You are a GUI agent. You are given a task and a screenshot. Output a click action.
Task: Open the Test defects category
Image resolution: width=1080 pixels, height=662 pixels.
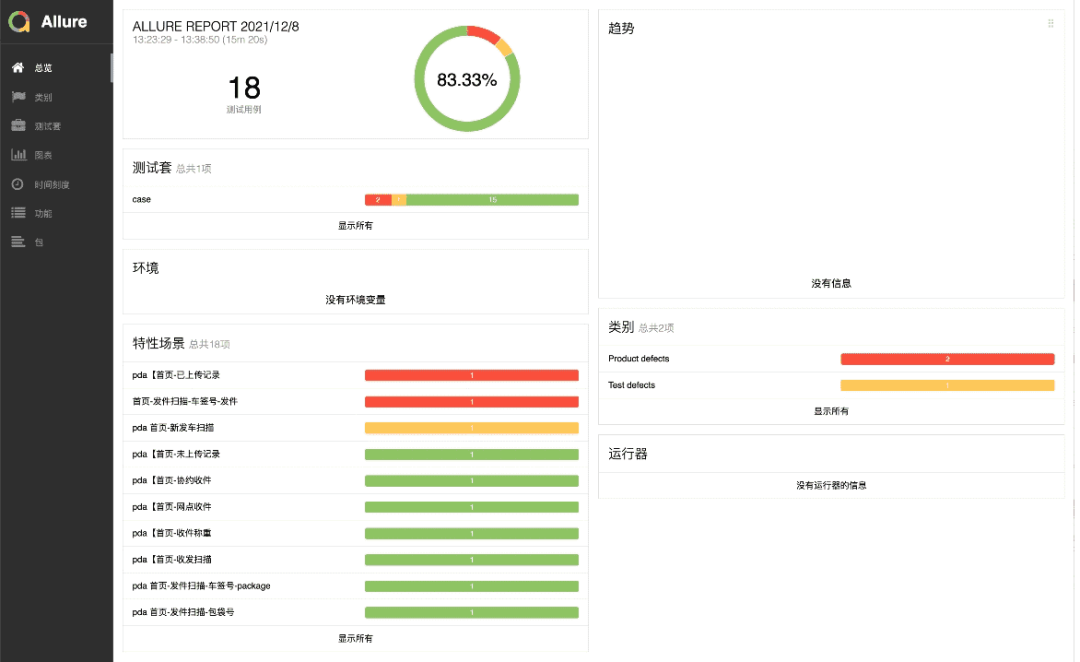click(631, 384)
